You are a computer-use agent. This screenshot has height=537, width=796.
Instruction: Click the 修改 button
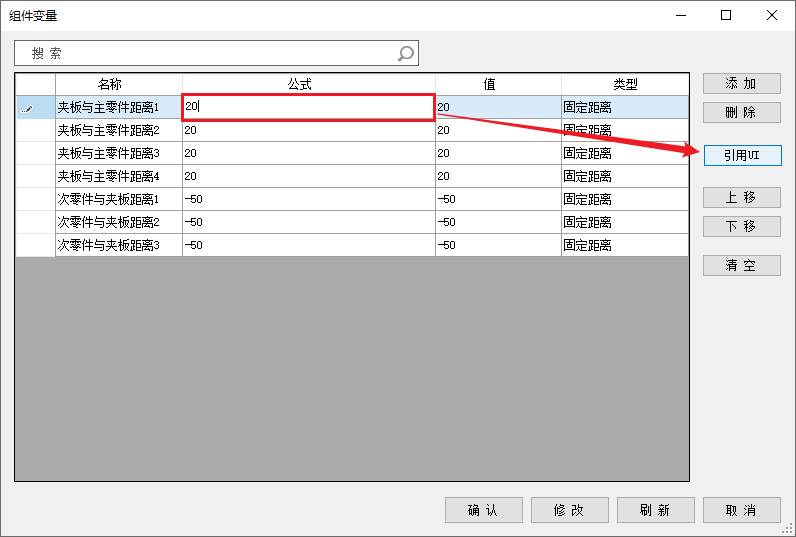(570, 510)
